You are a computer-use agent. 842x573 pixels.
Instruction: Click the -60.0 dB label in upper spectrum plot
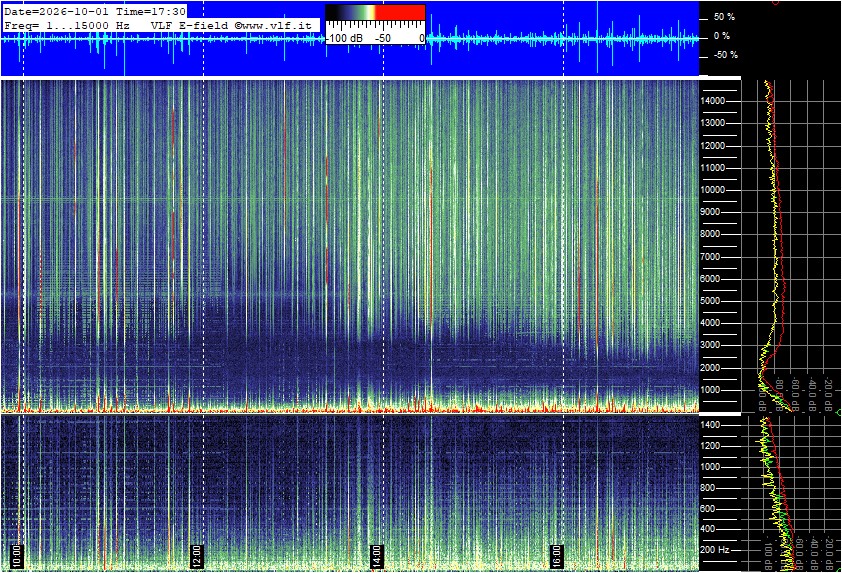tap(796, 395)
